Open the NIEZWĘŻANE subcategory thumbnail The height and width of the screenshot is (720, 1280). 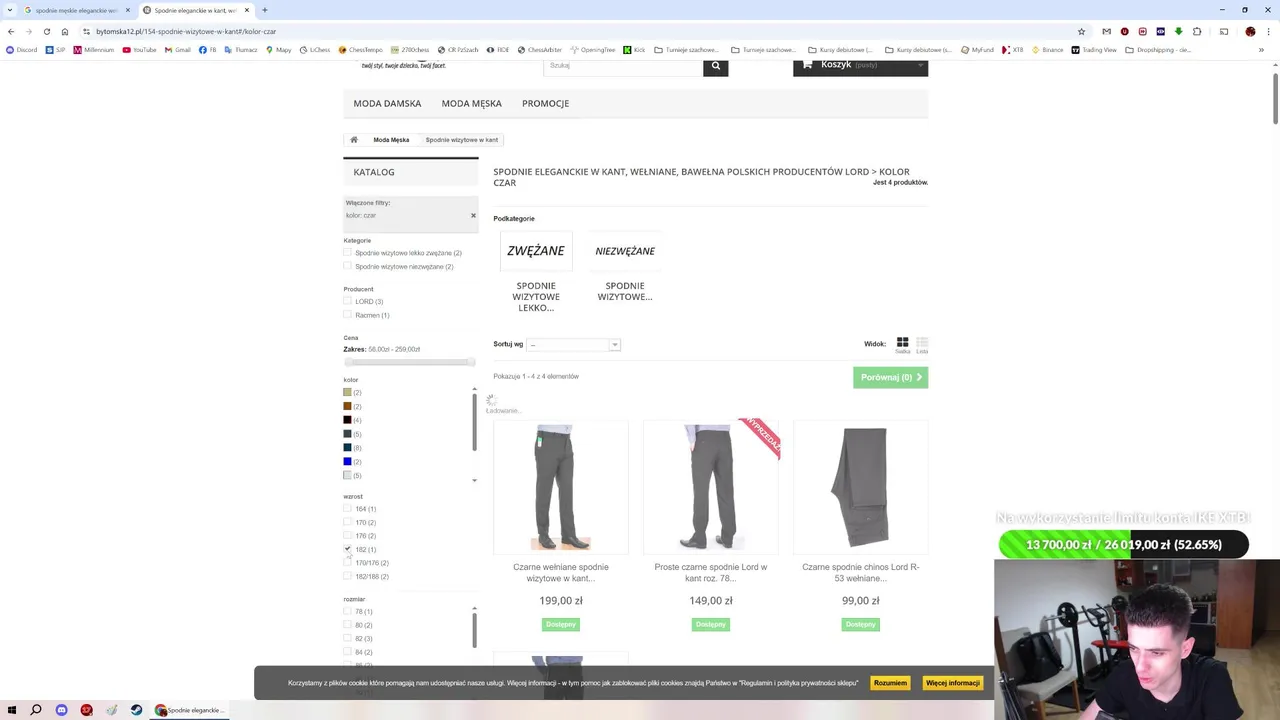(625, 251)
